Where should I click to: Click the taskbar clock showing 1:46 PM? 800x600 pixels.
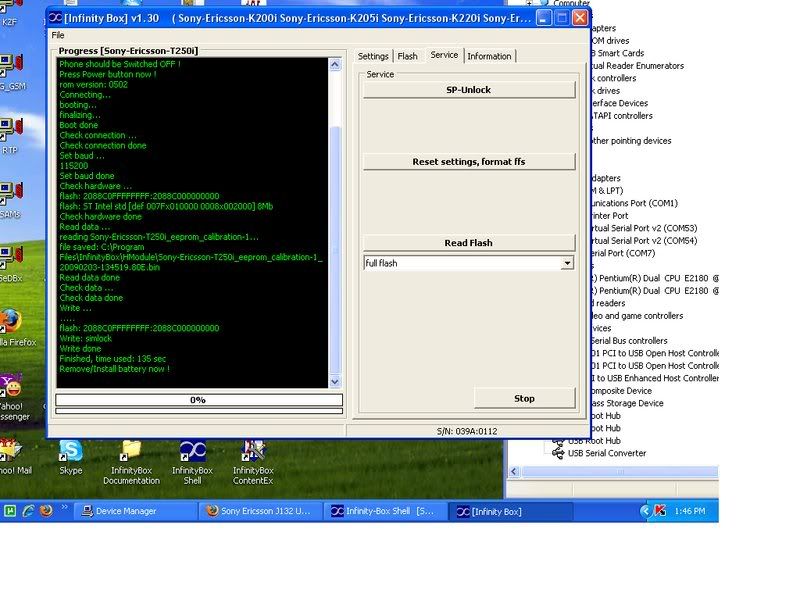point(689,511)
